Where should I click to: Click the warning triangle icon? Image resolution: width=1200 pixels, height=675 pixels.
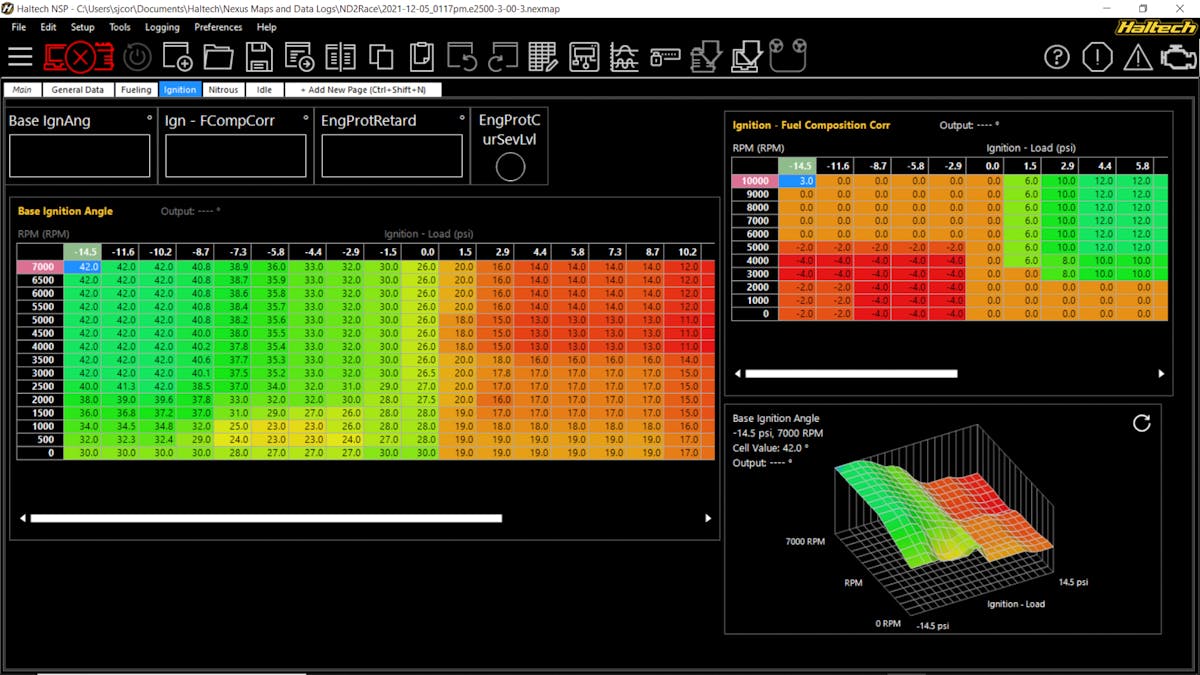coord(1137,57)
